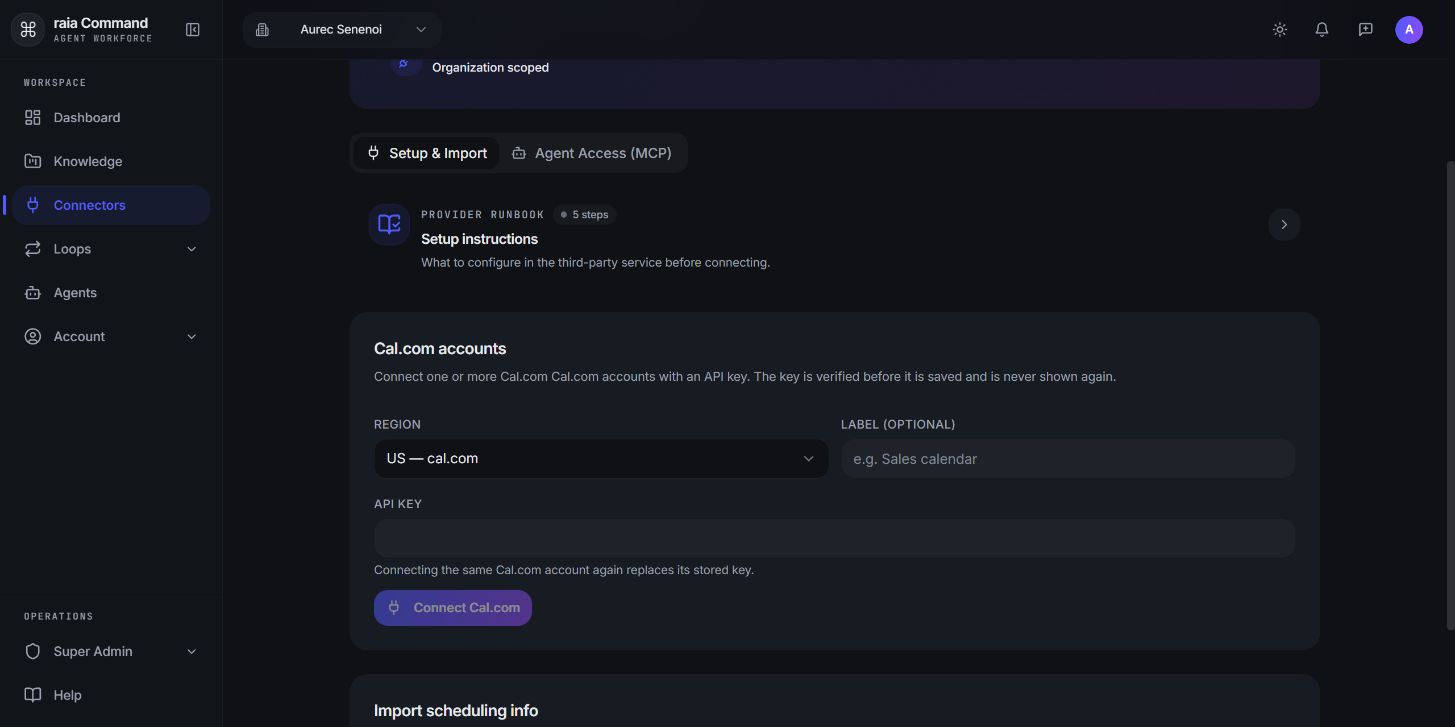Focus the API Key input field
The width and height of the screenshot is (1455, 727).
834,538
